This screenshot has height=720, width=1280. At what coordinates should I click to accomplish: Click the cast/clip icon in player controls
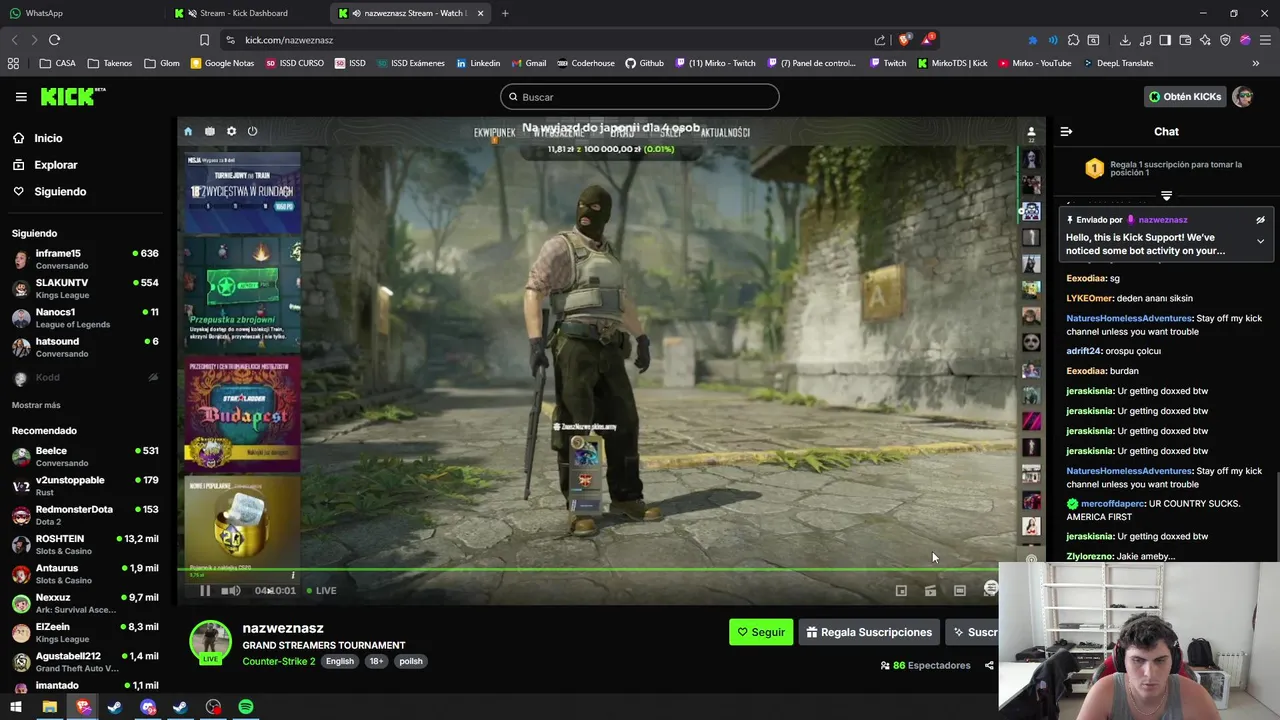point(930,591)
